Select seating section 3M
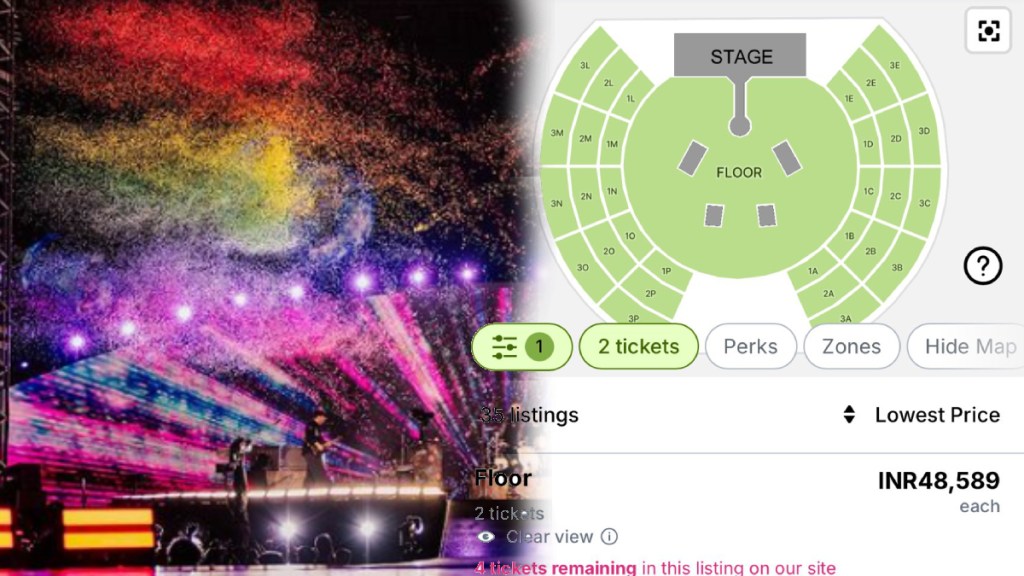The height and width of the screenshot is (576, 1024). pyautogui.click(x=557, y=133)
